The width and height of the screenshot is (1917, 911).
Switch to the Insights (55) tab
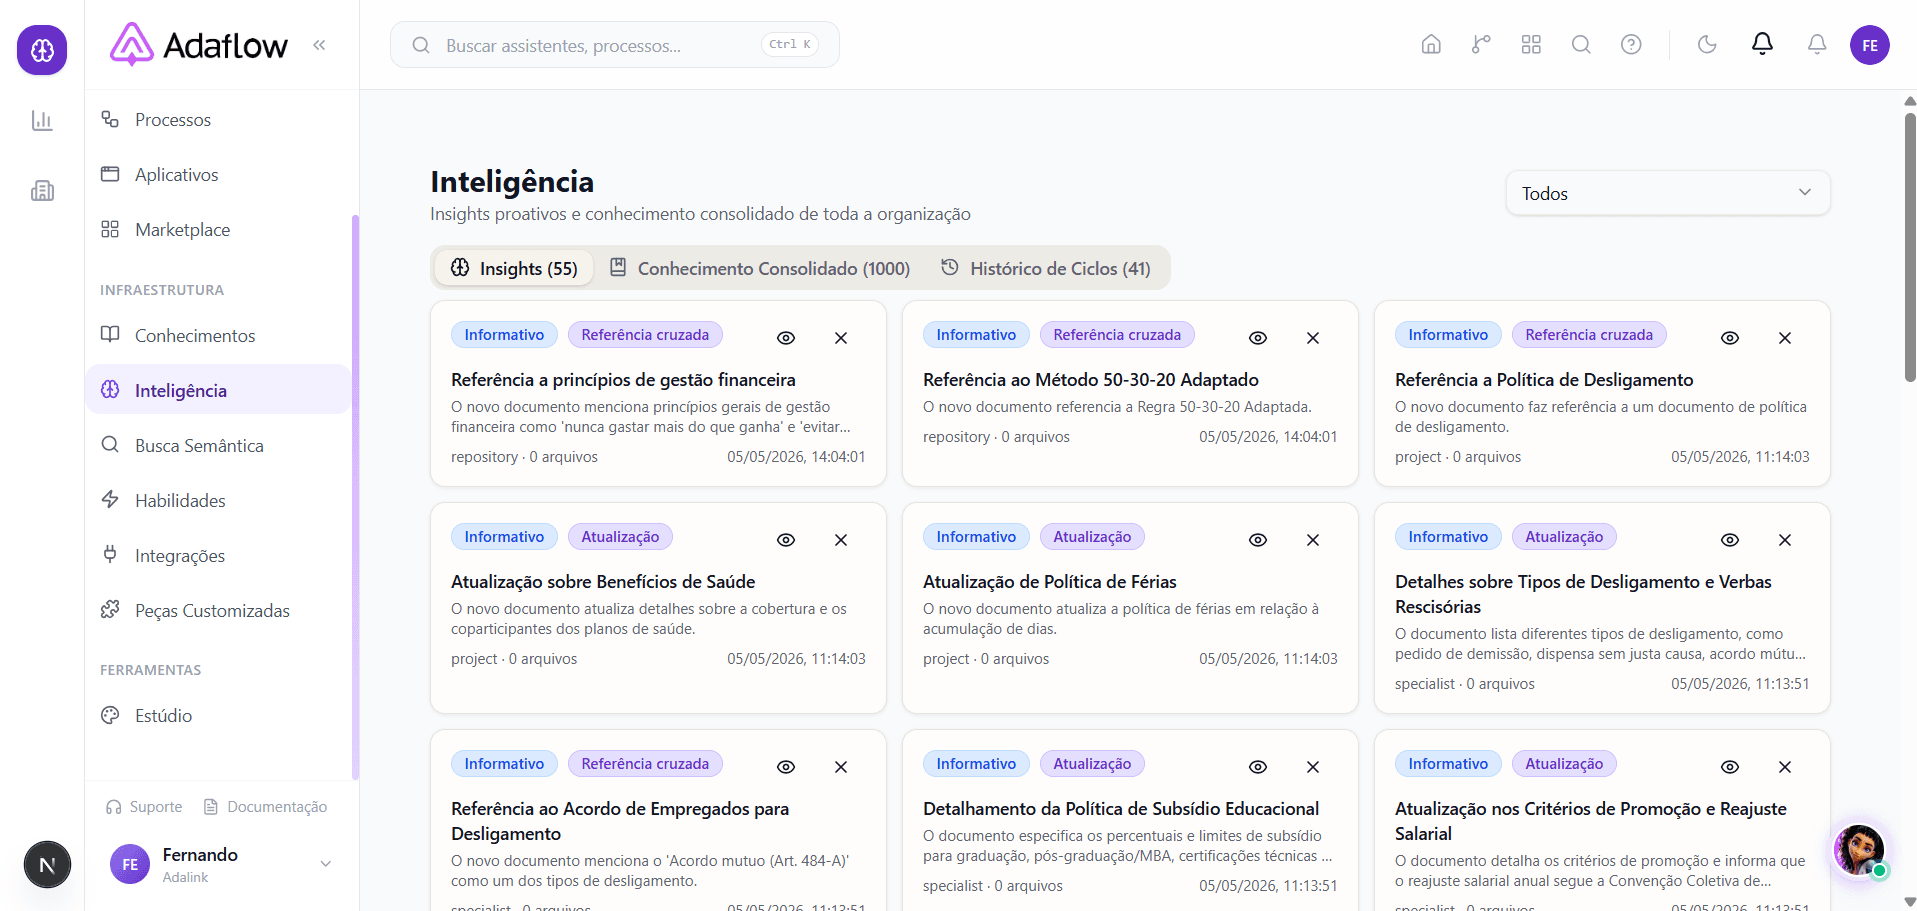pyautogui.click(x=514, y=268)
